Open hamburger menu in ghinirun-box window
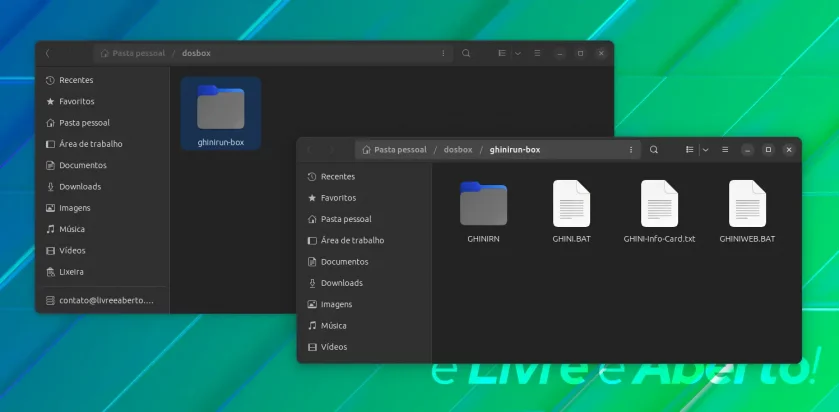840x412 pixels. coord(725,150)
